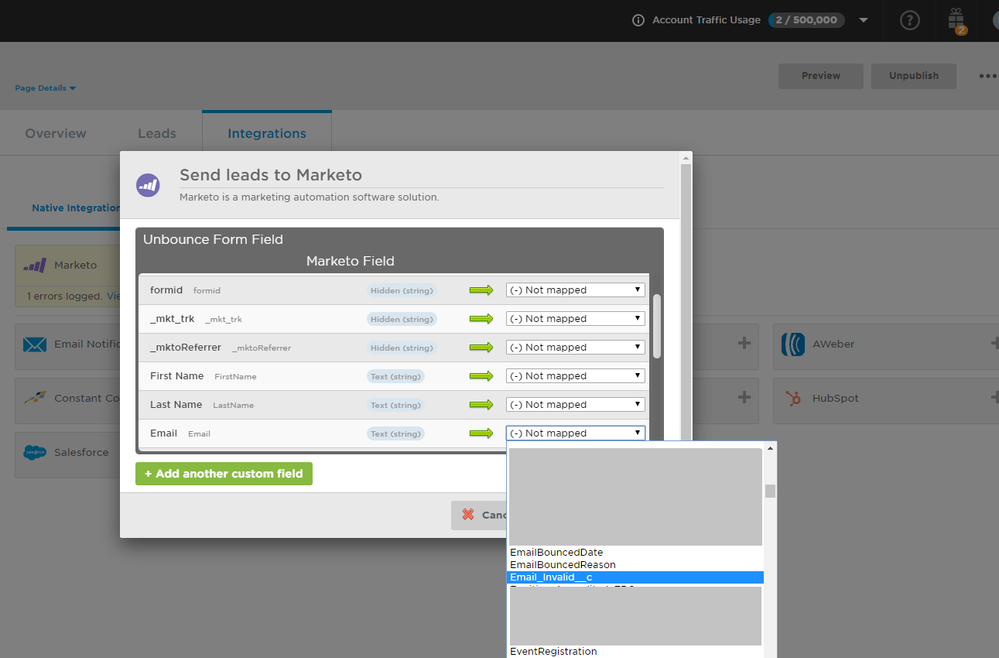Switch to the Overview tab

click(56, 133)
